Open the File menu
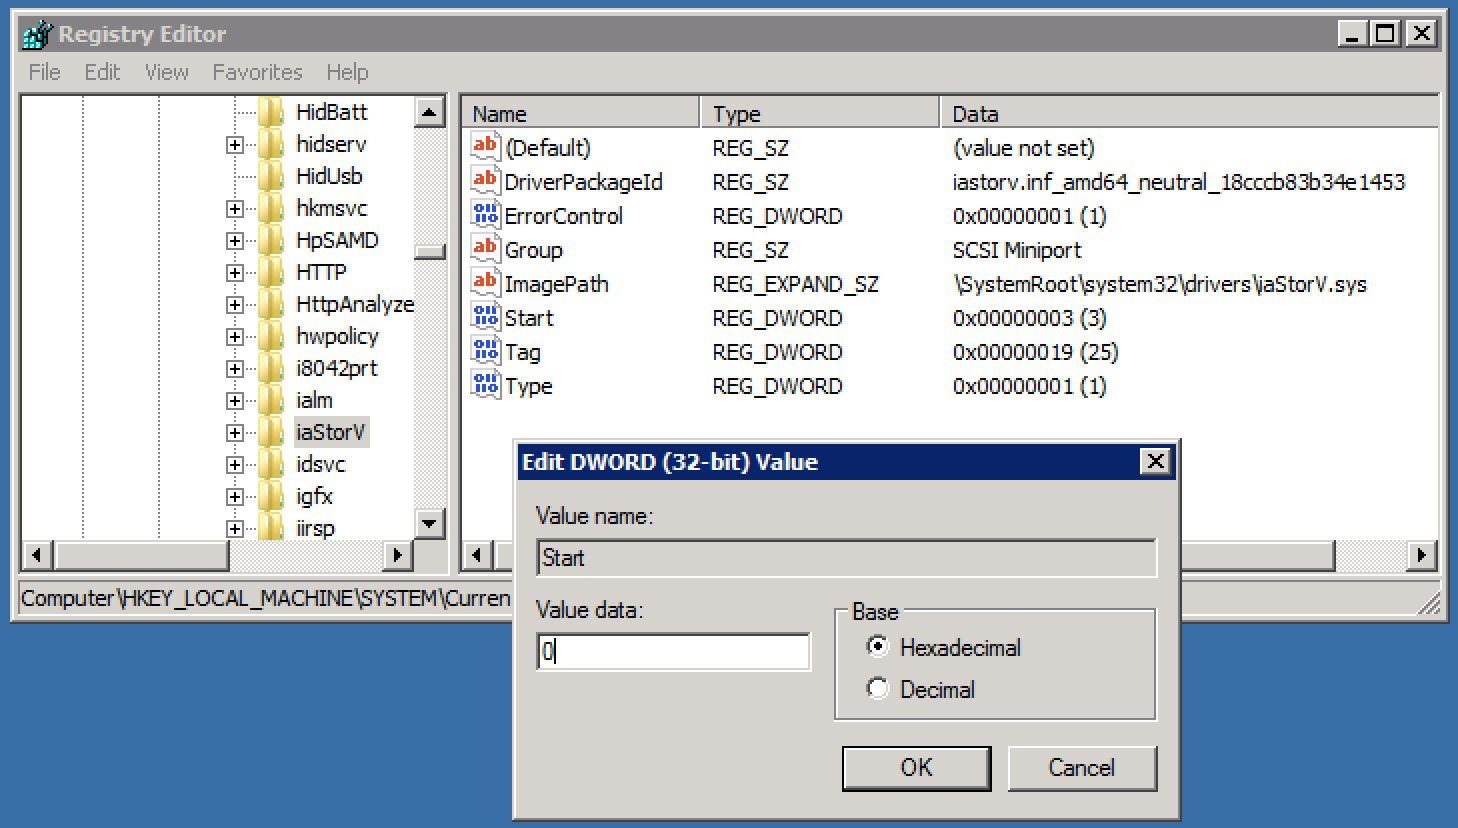The width and height of the screenshot is (1458, 828). coord(44,72)
